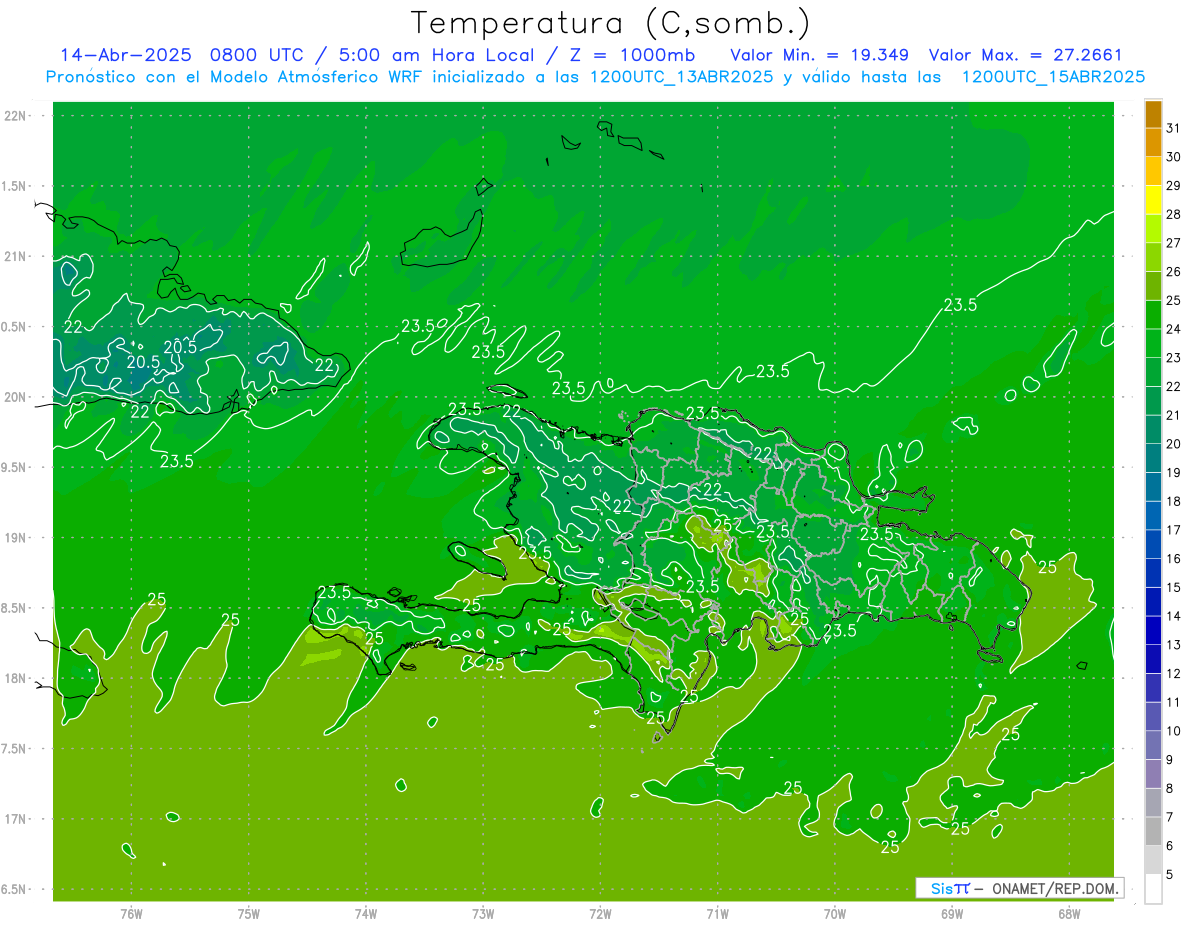This screenshot has width=1200, height=927.
Task: Click the '21N' latitude axis label
Action: (x=16, y=257)
